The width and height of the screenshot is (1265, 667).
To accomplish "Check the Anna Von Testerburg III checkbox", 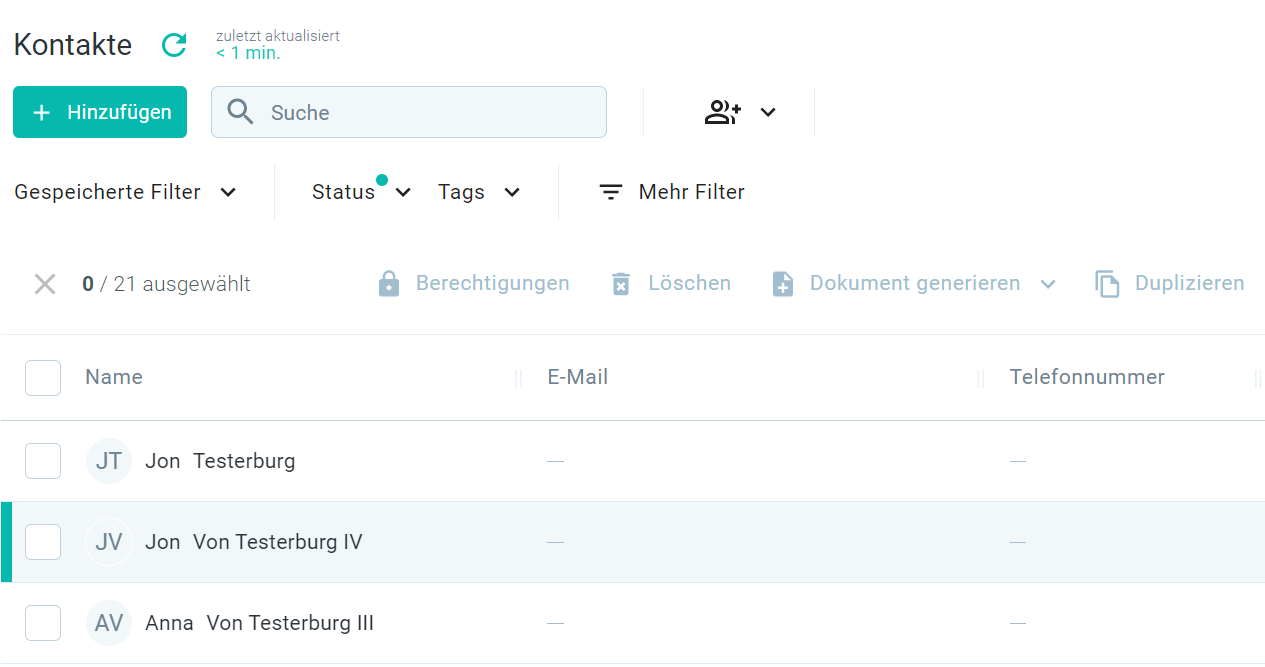I will coord(43,623).
